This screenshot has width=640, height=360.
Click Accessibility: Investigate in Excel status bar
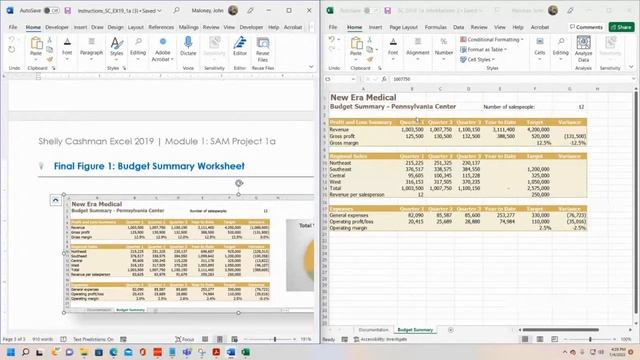(x=380, y=339)
